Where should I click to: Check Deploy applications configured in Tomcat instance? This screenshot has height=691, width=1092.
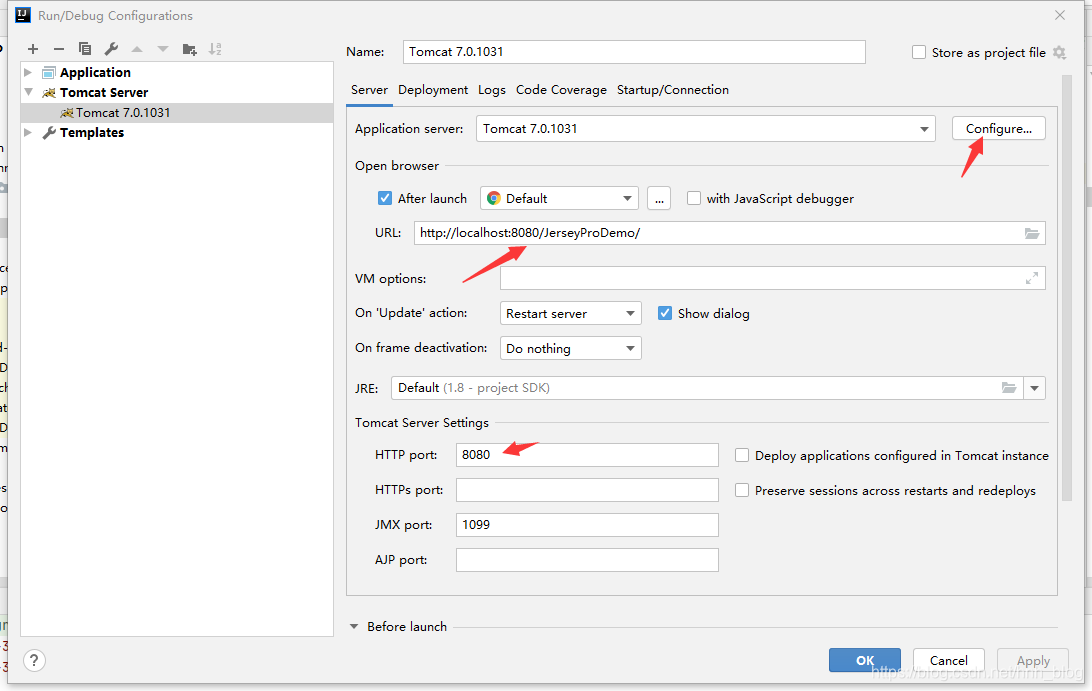coord(742,456)
